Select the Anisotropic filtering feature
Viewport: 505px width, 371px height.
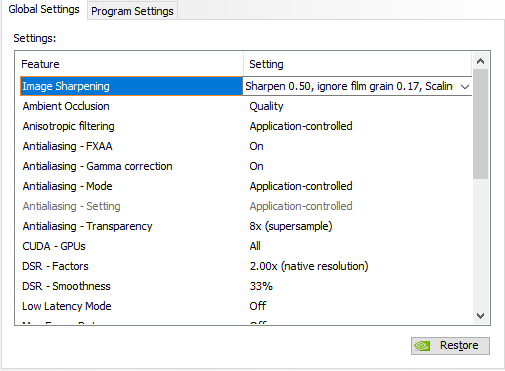coord(68,126)
